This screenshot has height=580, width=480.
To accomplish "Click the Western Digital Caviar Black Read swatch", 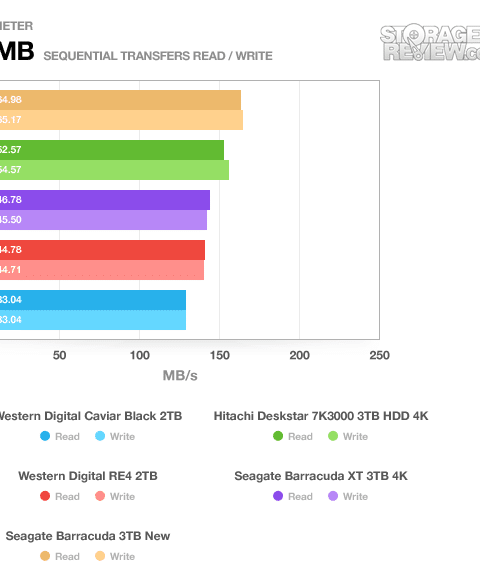I will click(45, 436).
